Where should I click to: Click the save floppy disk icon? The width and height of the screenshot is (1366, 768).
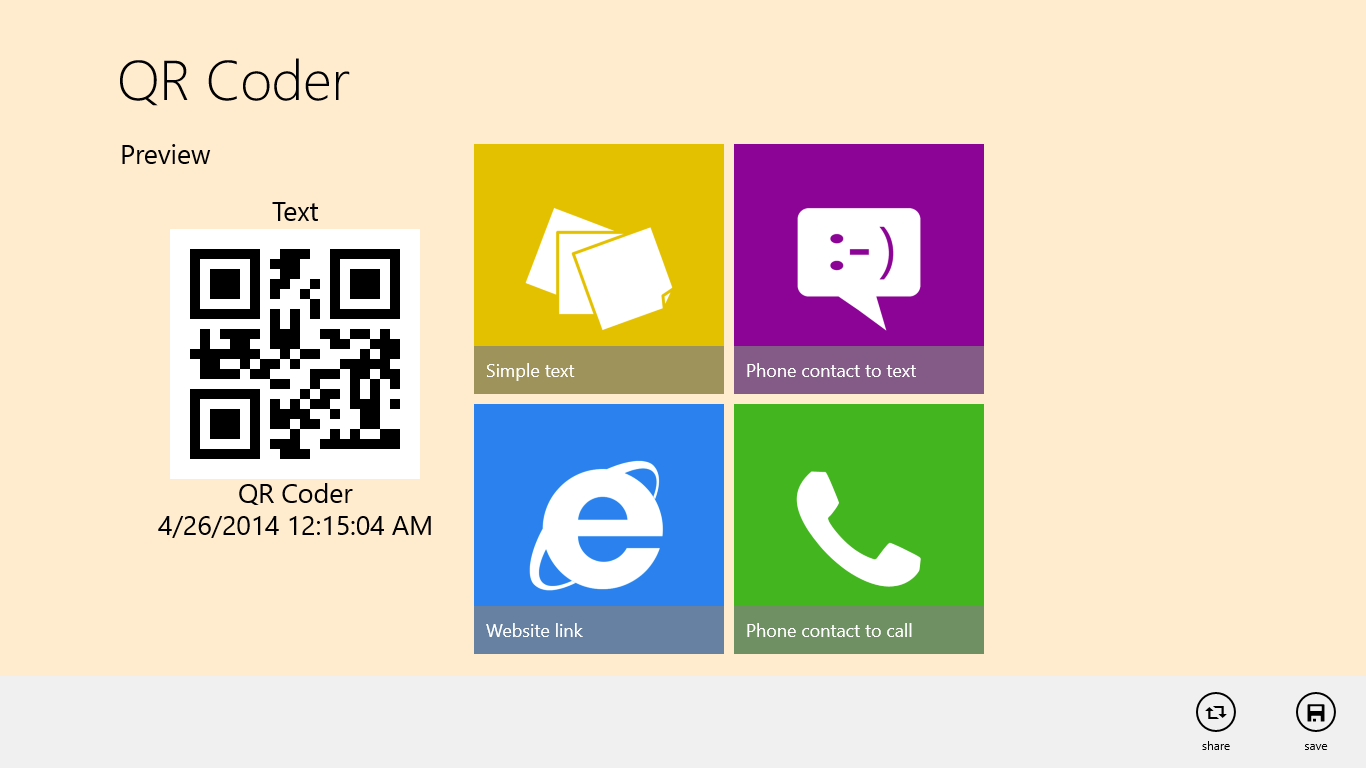coord(1316,713)
